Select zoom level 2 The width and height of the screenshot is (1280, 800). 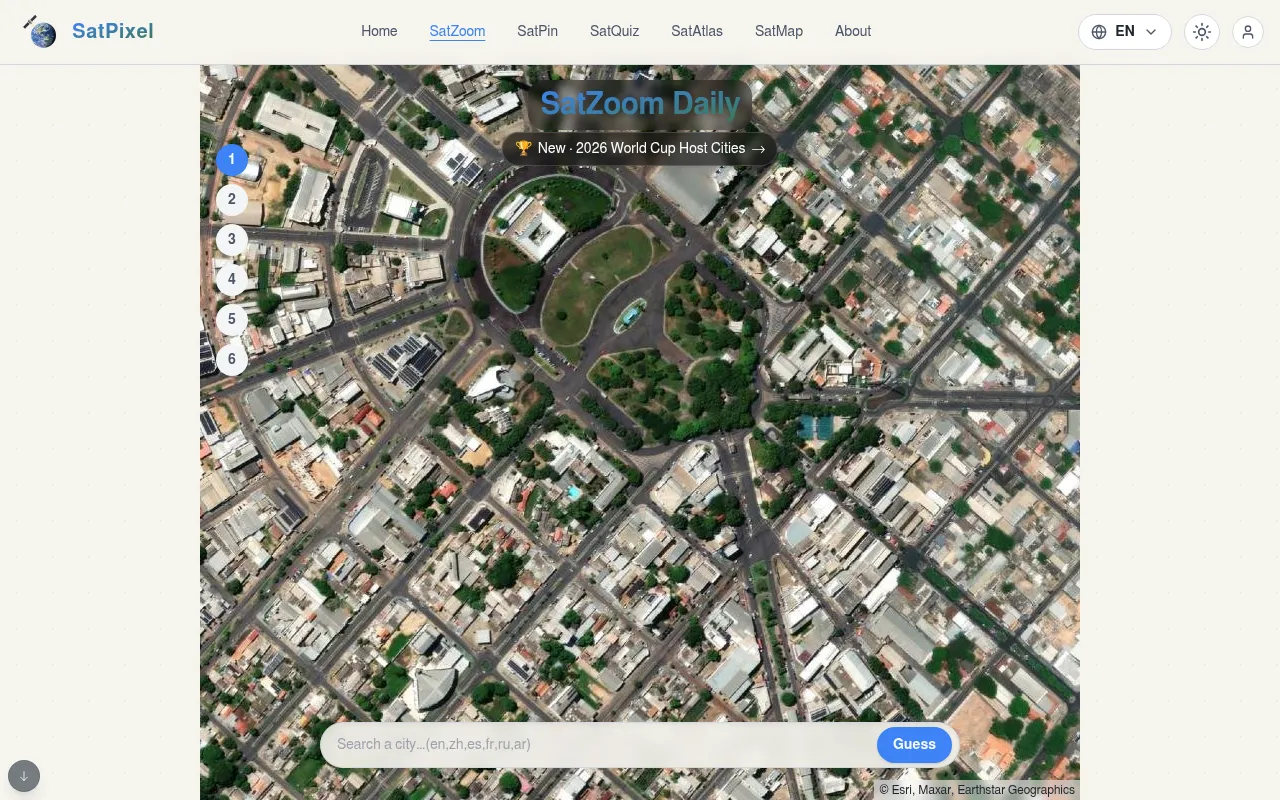click(232, 199)
